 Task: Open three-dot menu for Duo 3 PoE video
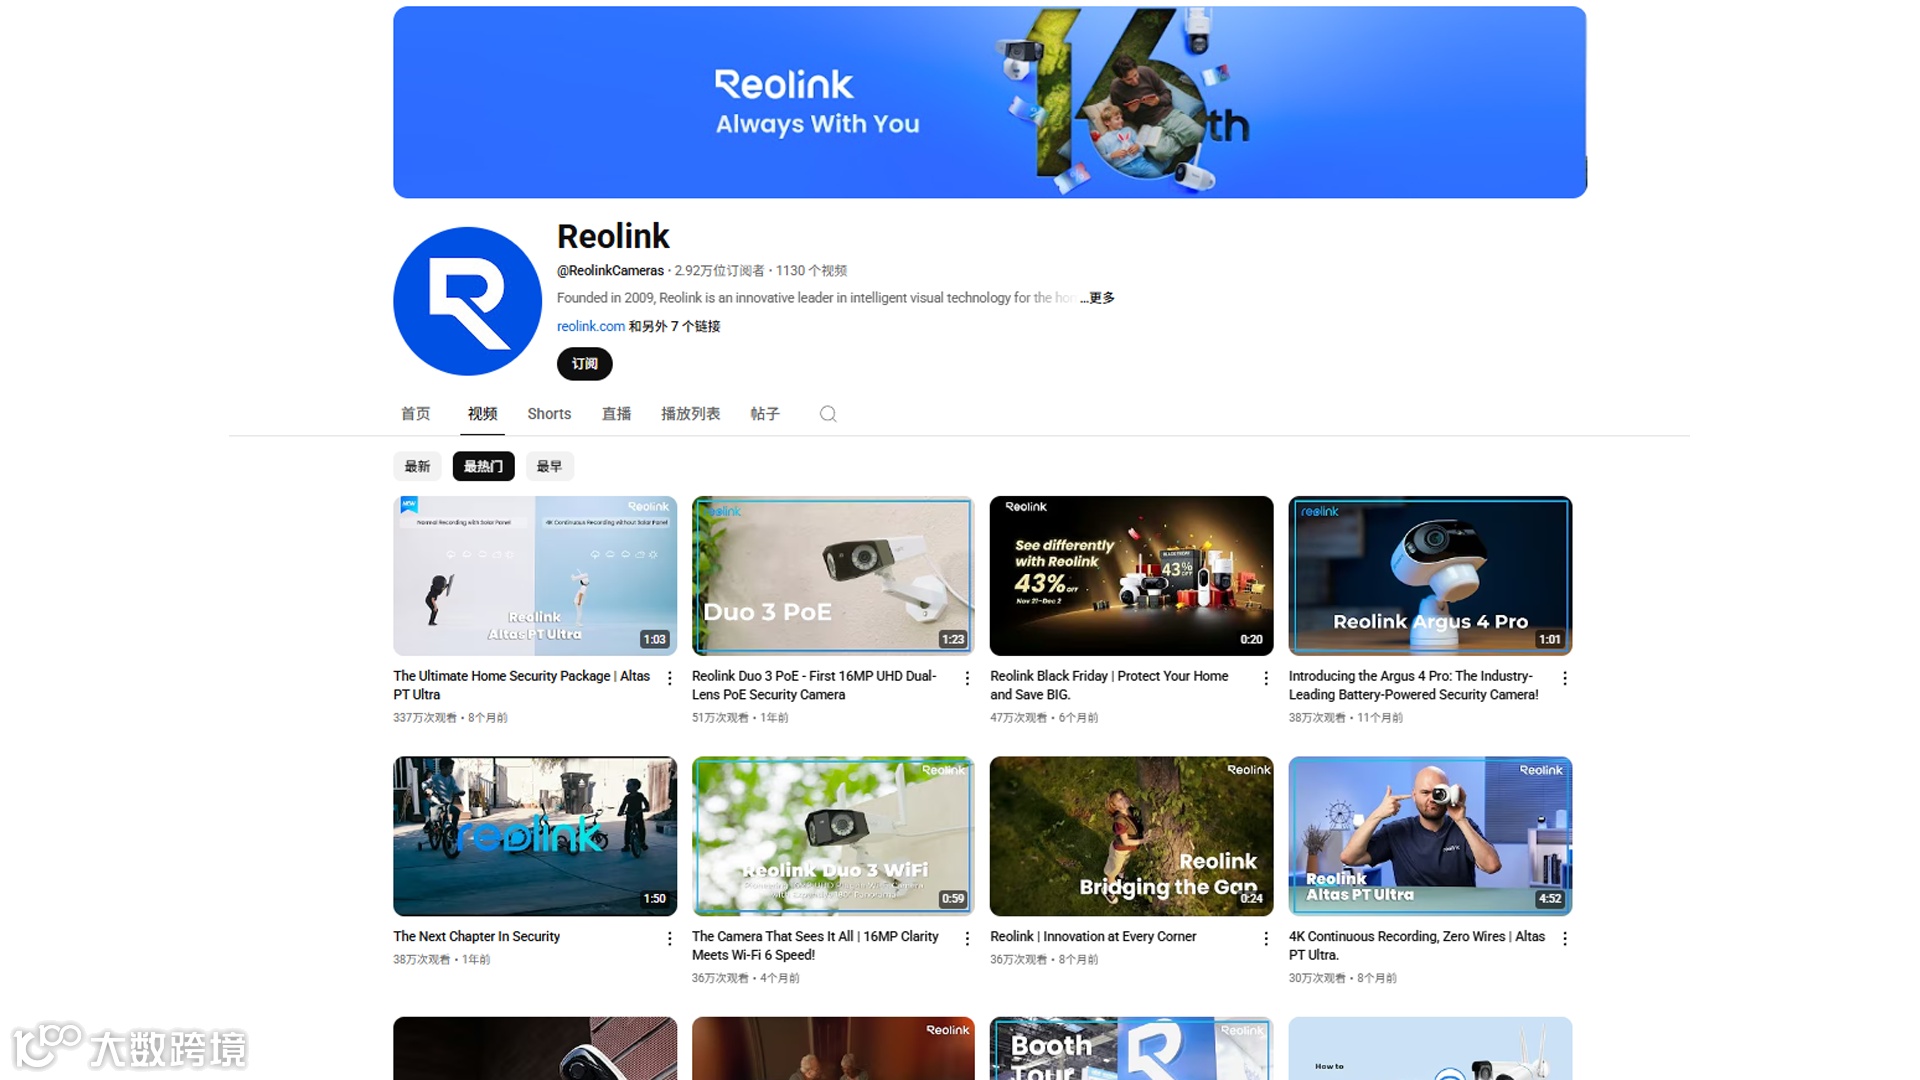click(x=967, y=678)
